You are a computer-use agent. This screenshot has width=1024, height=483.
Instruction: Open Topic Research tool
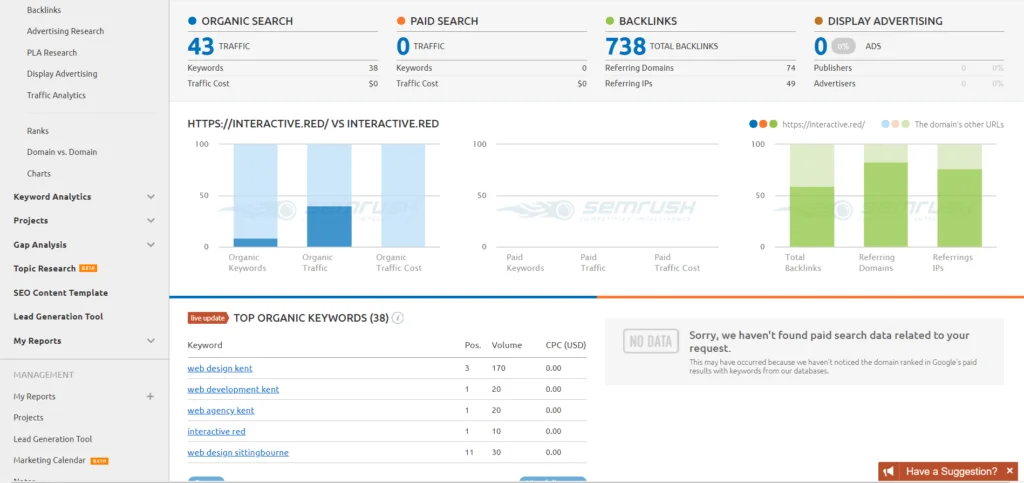click(44, 268)
